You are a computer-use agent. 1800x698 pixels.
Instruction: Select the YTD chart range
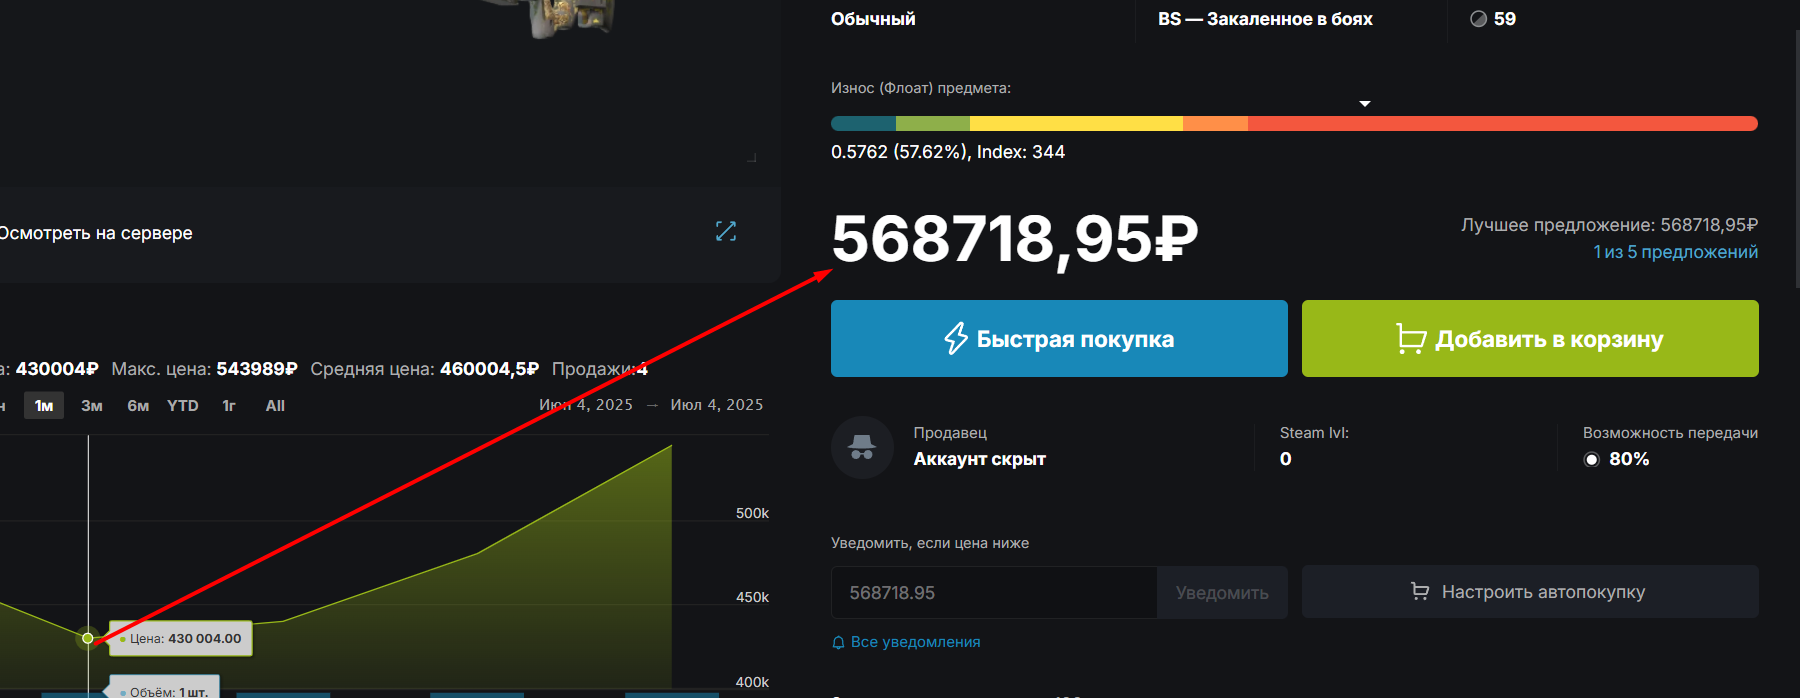(183, 405)
